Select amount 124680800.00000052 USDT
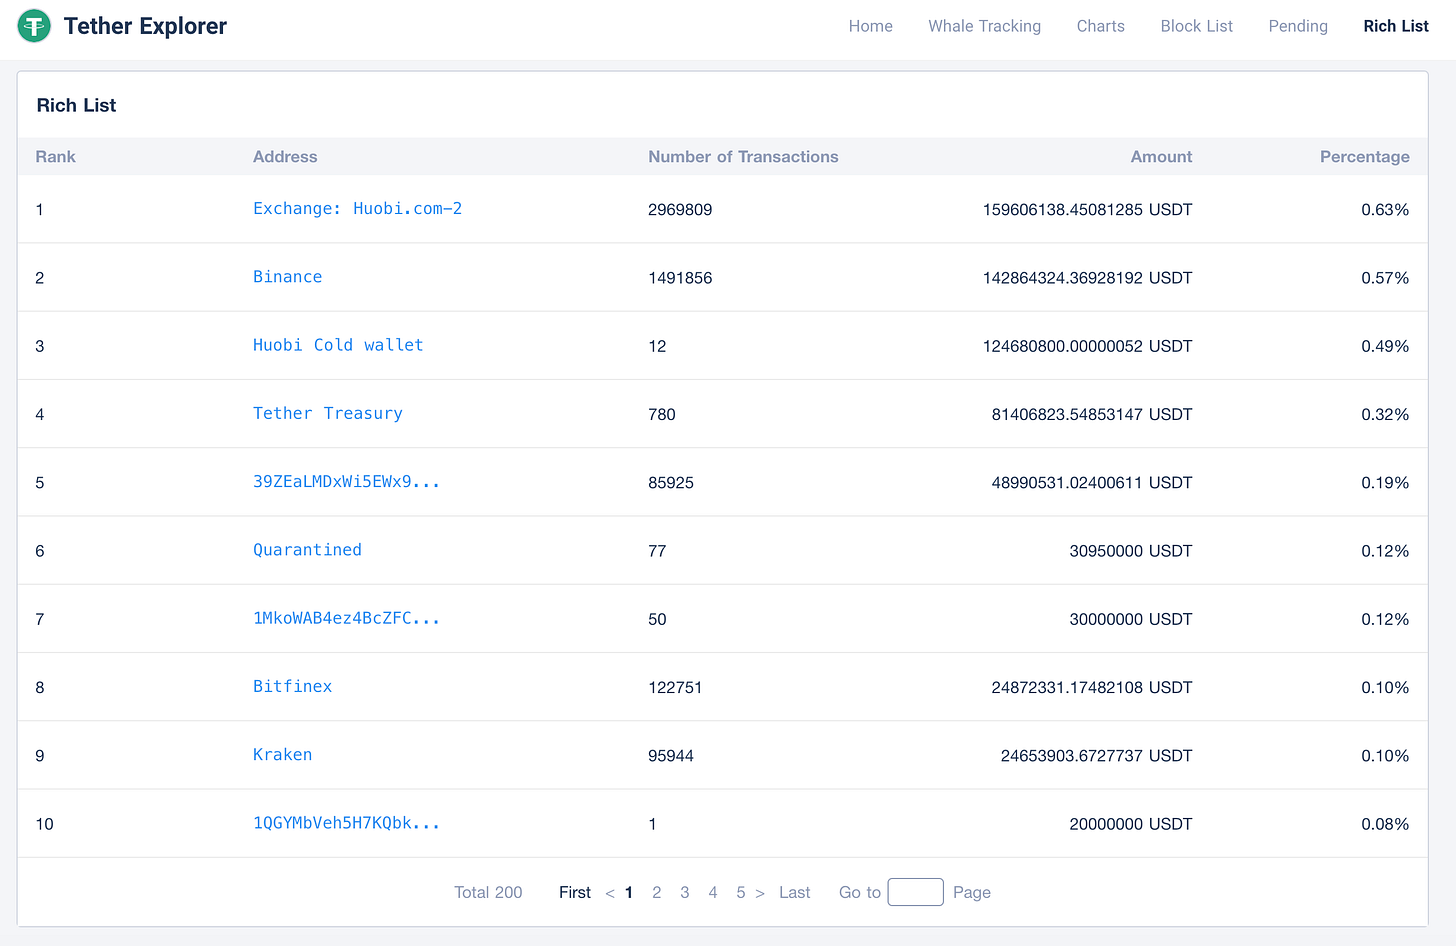1456x946 pixels. point(1087,346)
